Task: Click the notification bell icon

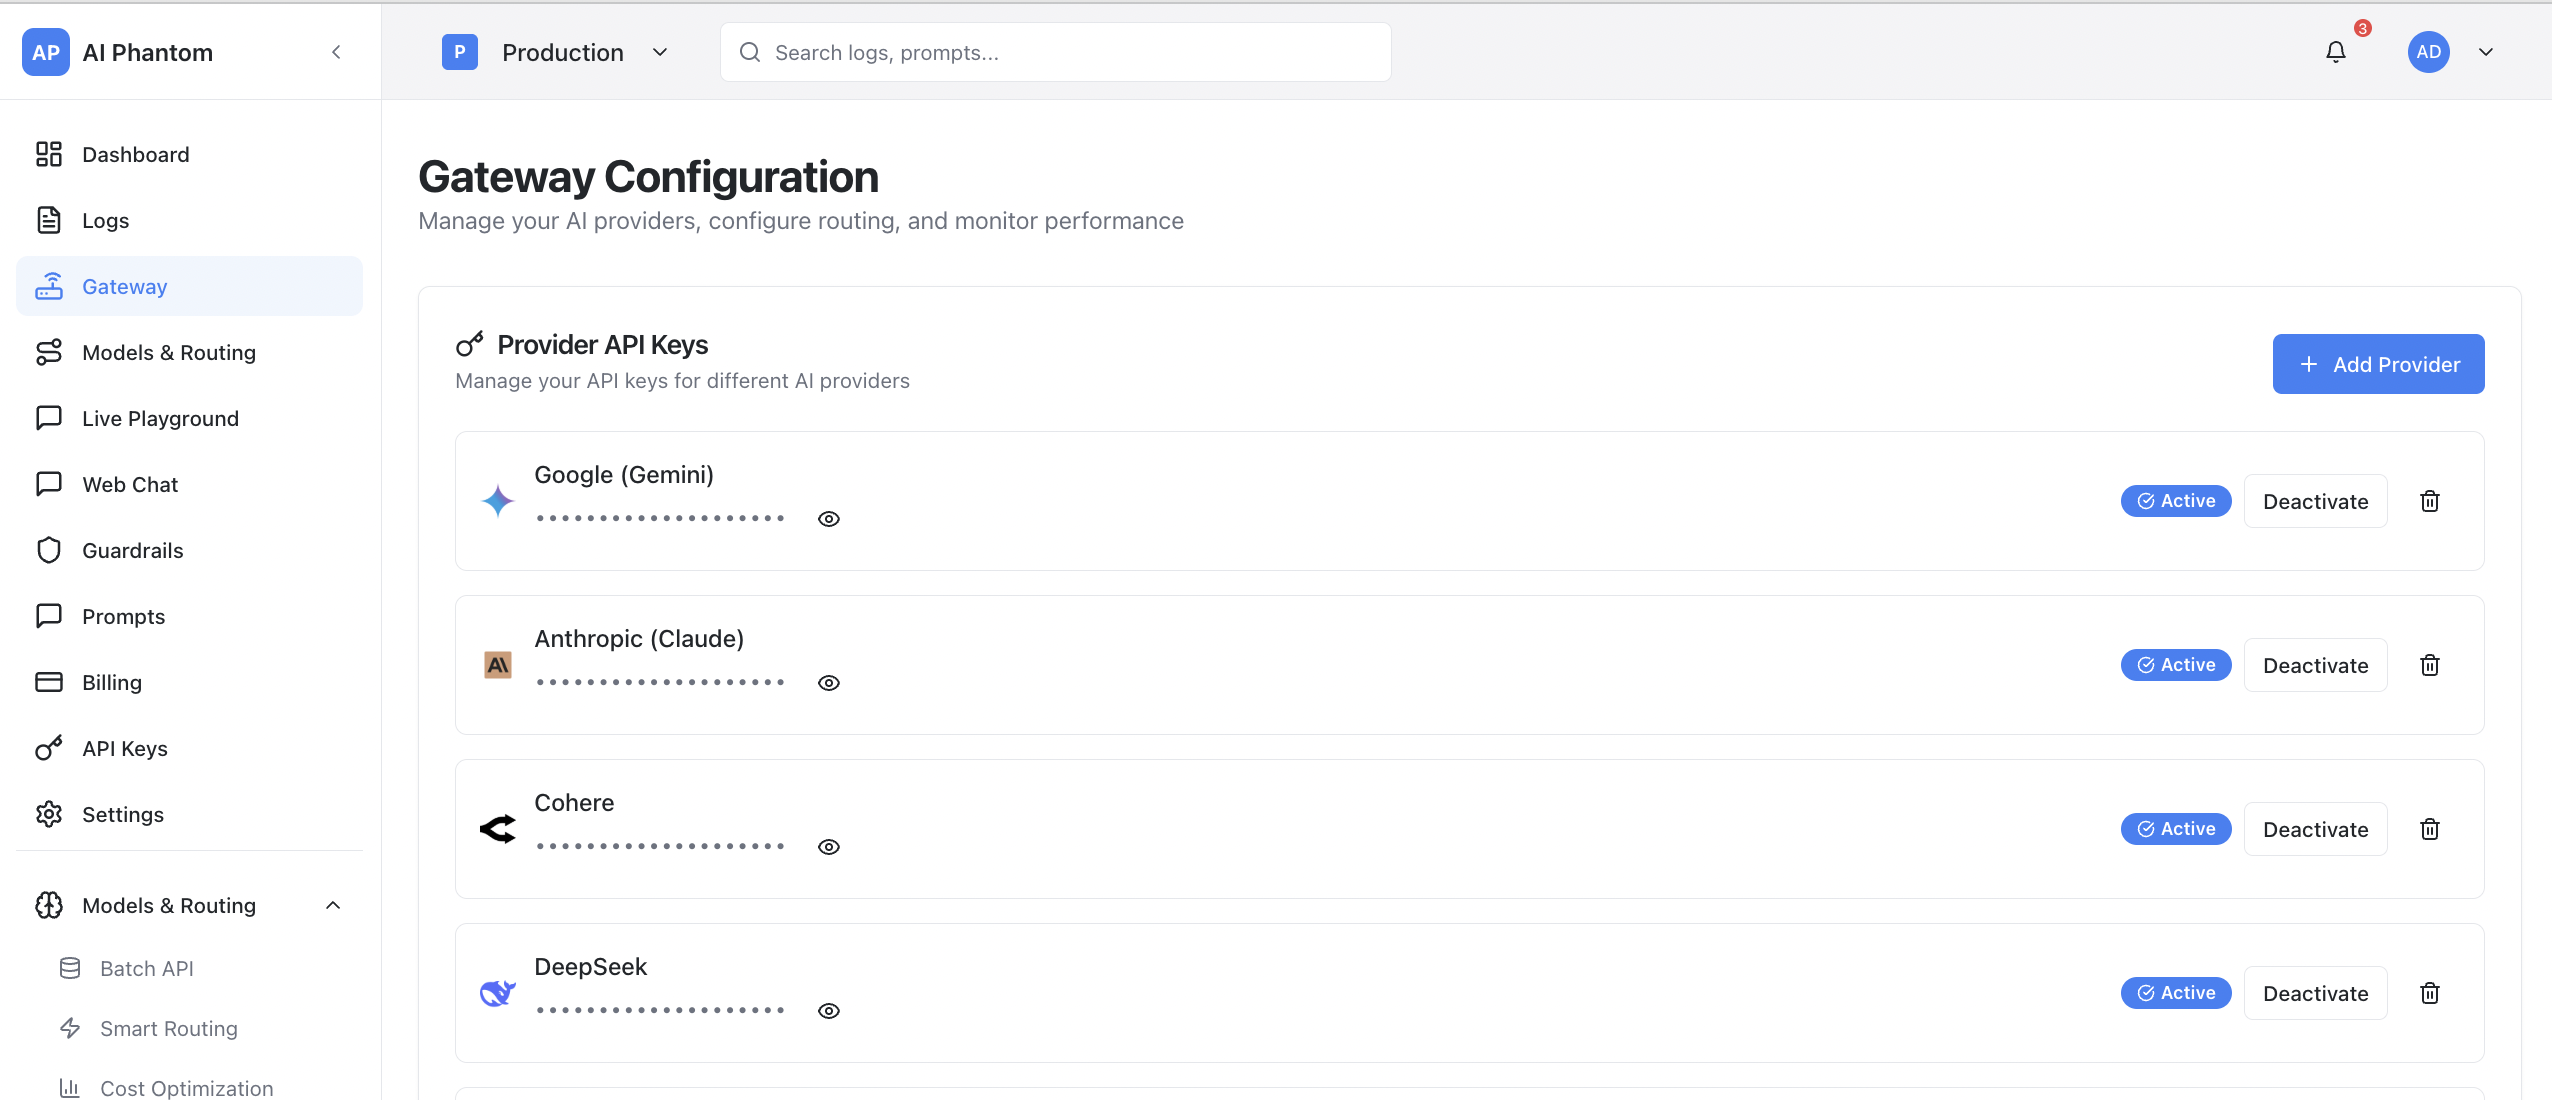Action: point(2335,52)
